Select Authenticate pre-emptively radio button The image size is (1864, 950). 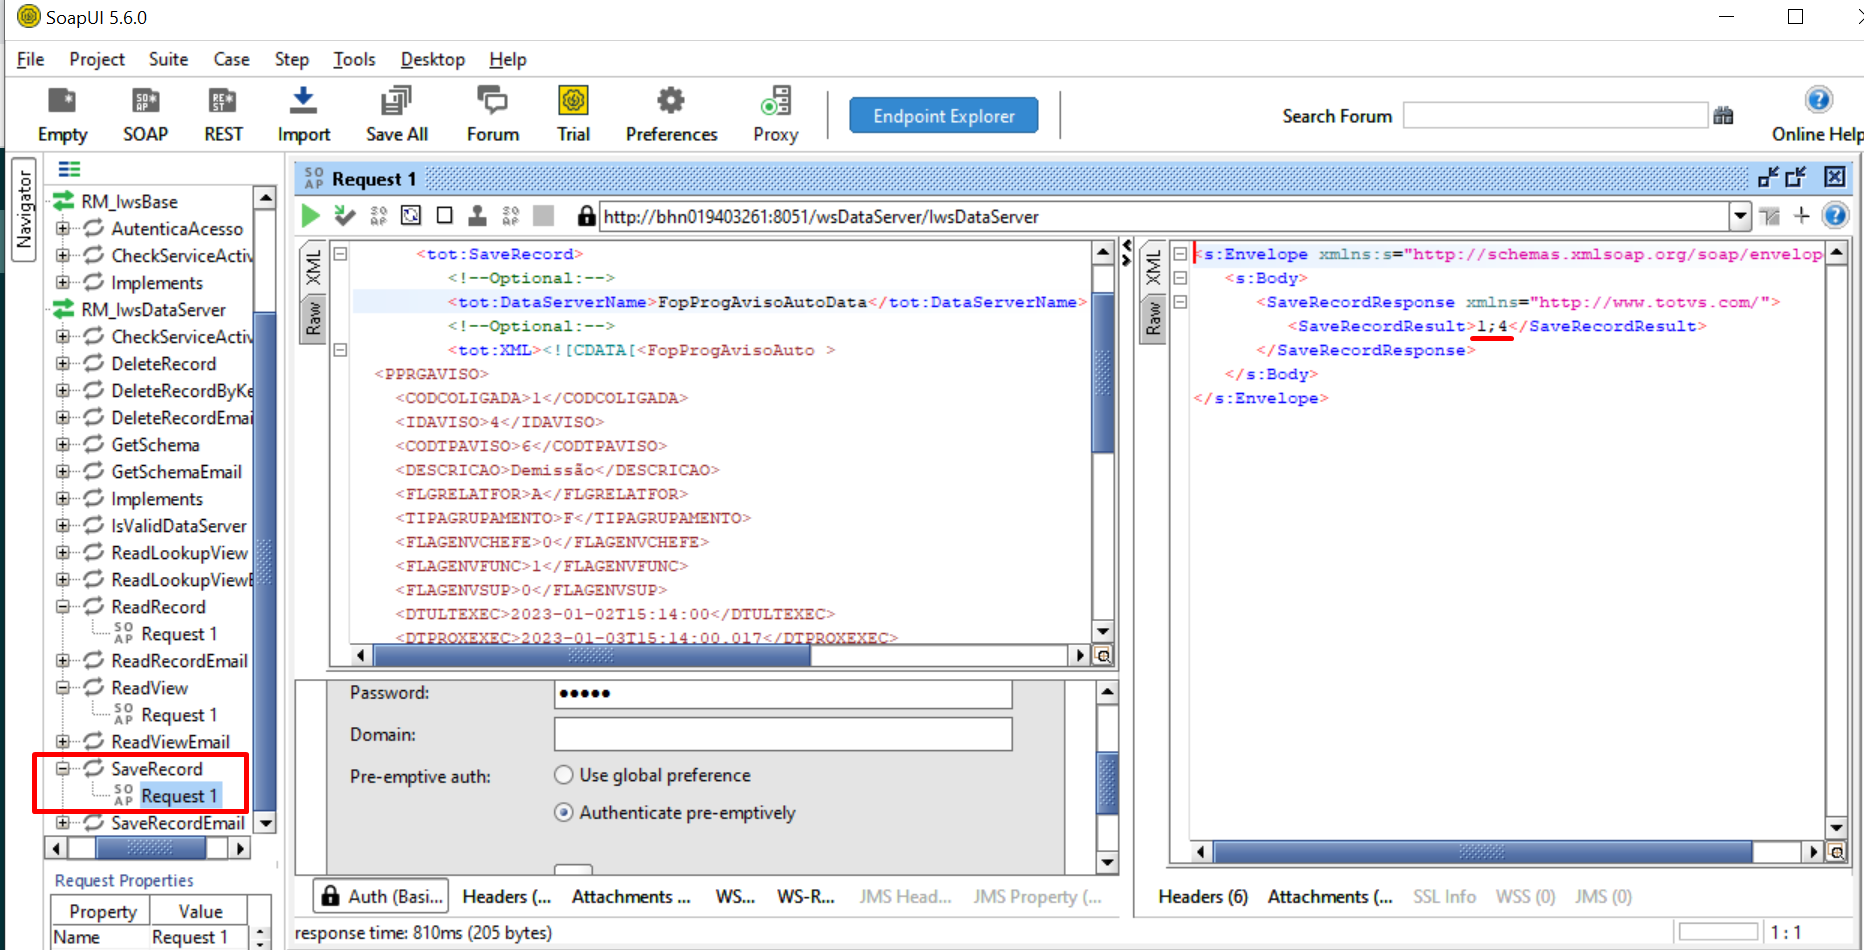click(564, 813)
